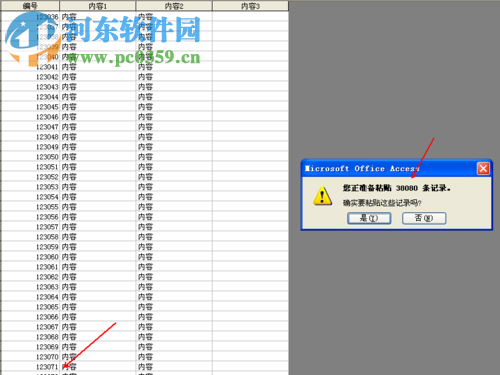Select cell 123067 in 编号 column
This screenshot has height=375, width=500.
point(31,327)
